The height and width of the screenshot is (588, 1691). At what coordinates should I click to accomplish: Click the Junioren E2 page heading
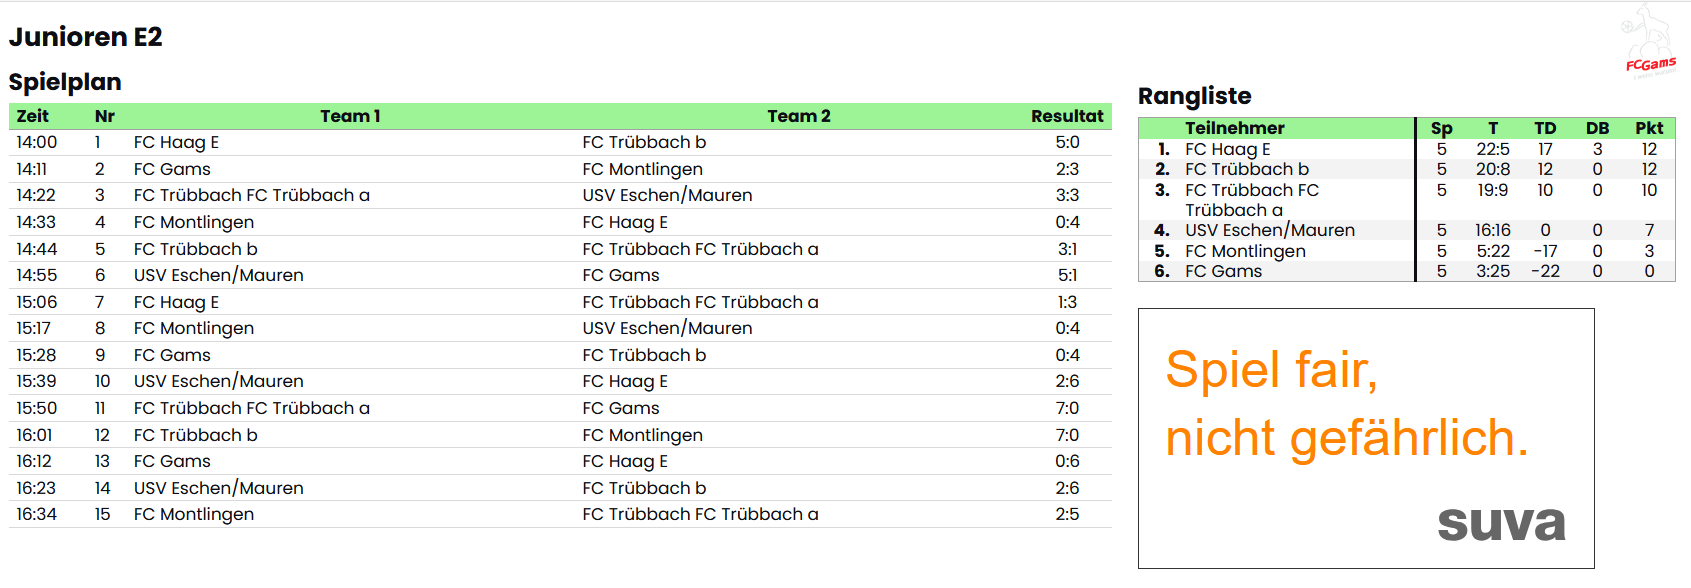(x=86, y=37)
